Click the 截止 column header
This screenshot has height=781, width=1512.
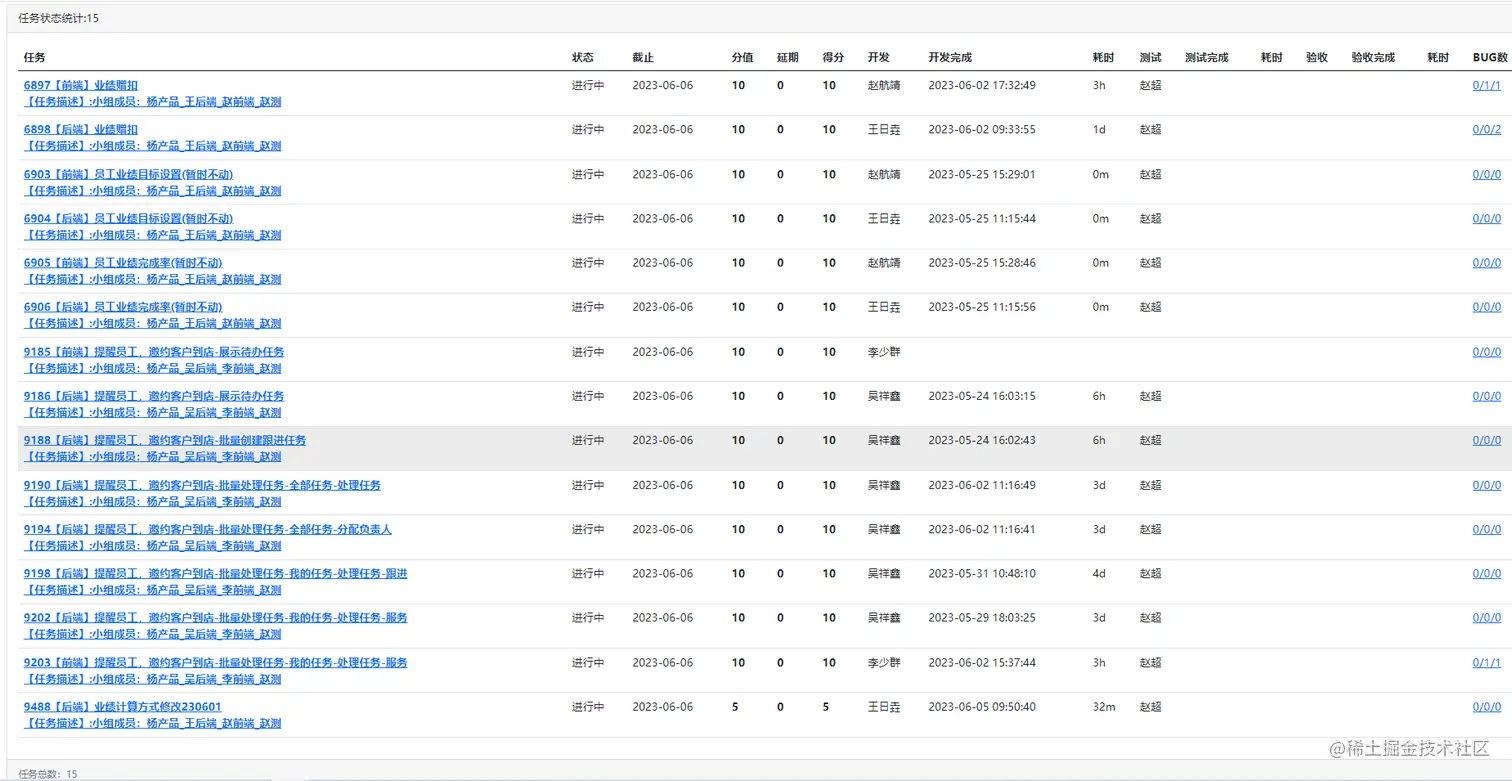click(x=643, y=58)
